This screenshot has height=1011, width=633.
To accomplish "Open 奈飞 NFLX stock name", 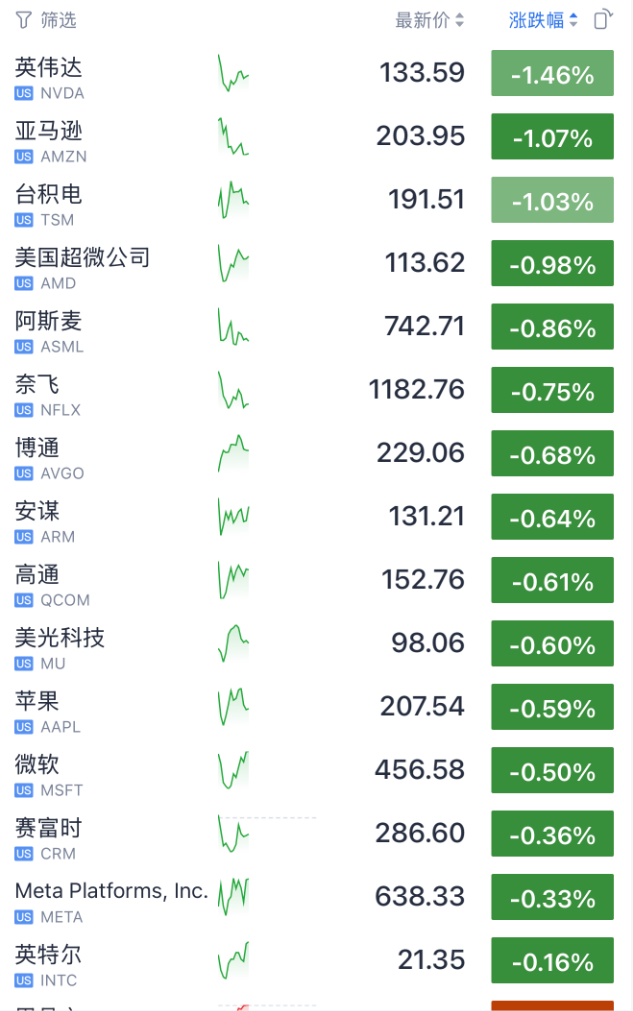I will click(37, 384).
